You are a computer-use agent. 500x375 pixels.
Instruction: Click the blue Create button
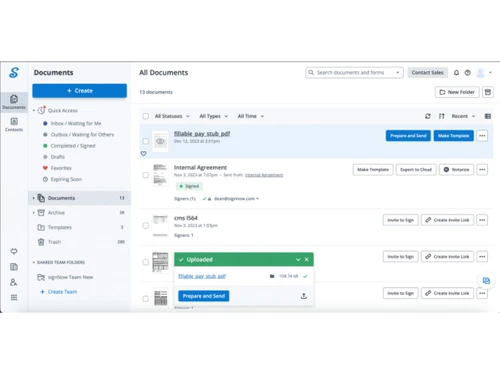[x=79, y=91]
